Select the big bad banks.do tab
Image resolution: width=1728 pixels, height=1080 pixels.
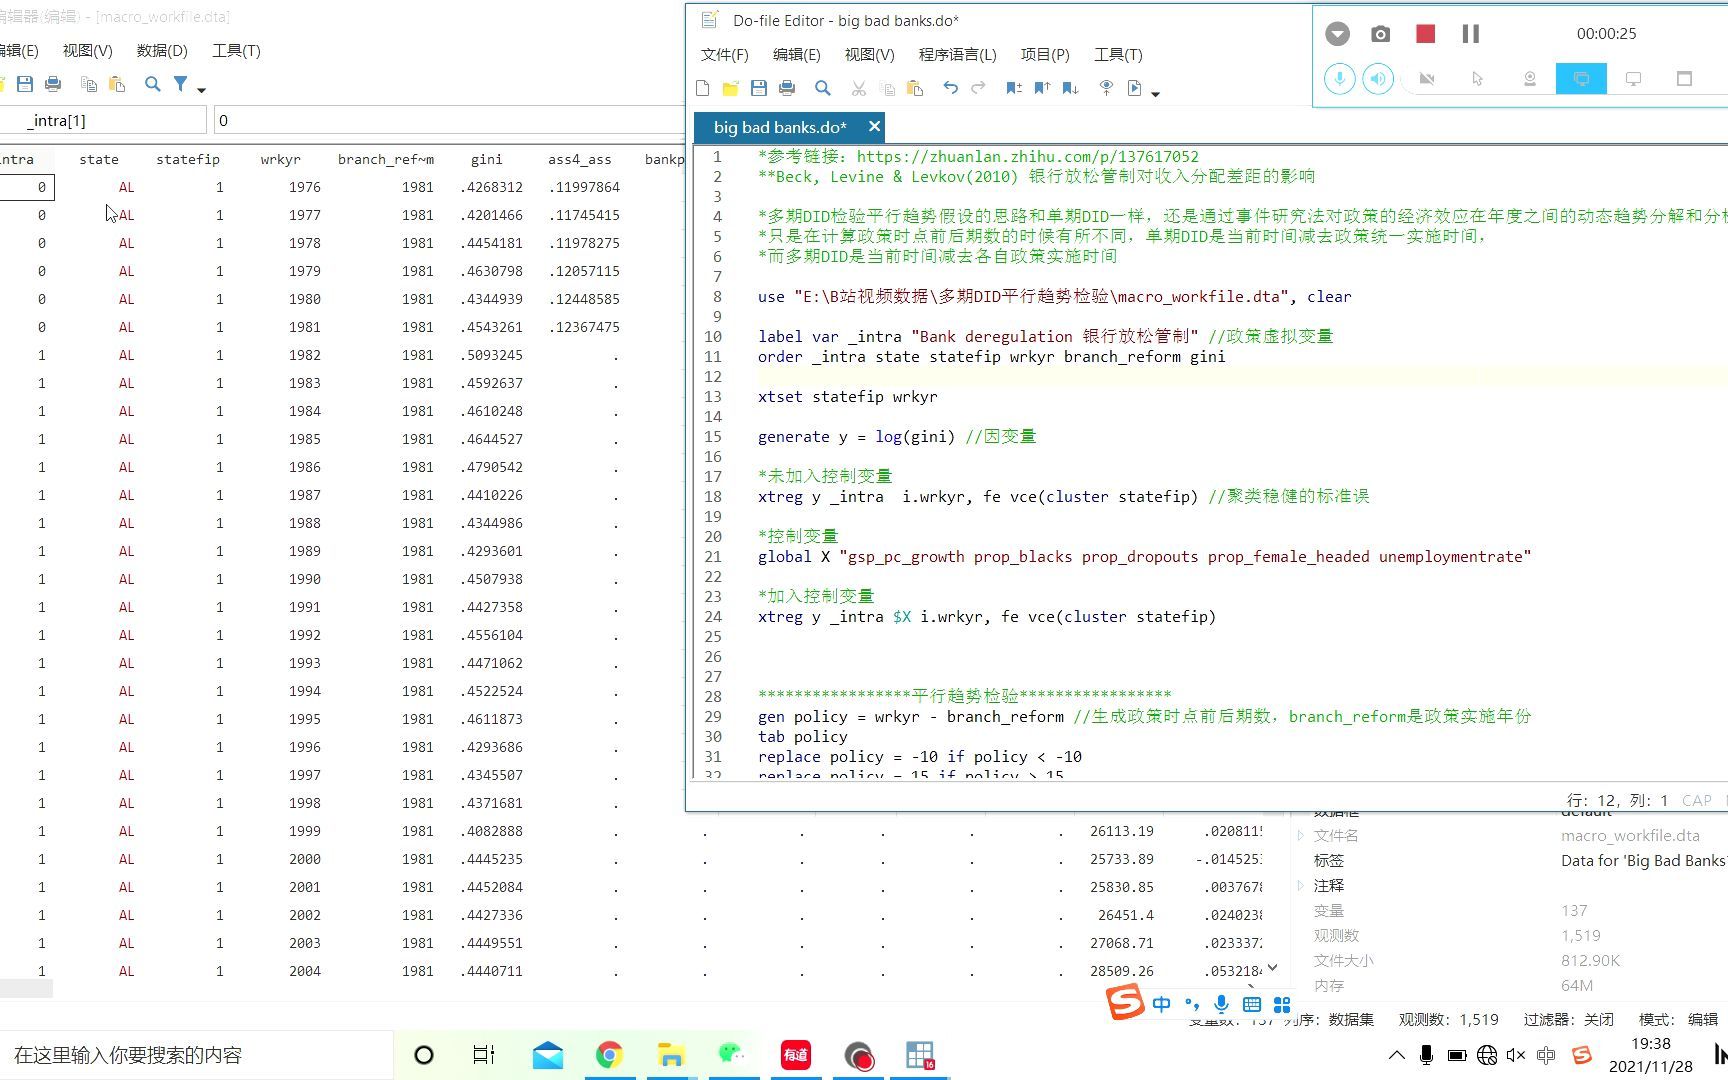tap(779, 127)
